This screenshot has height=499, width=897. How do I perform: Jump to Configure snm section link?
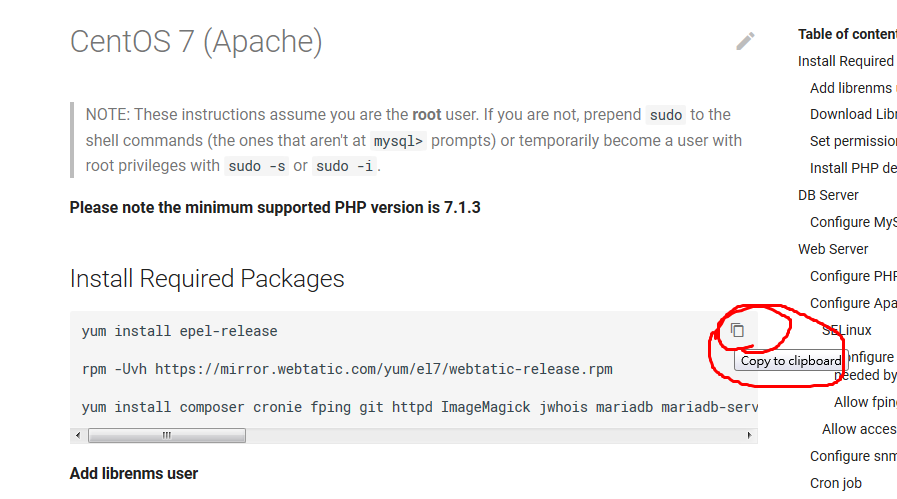click(x=853, y=456)
